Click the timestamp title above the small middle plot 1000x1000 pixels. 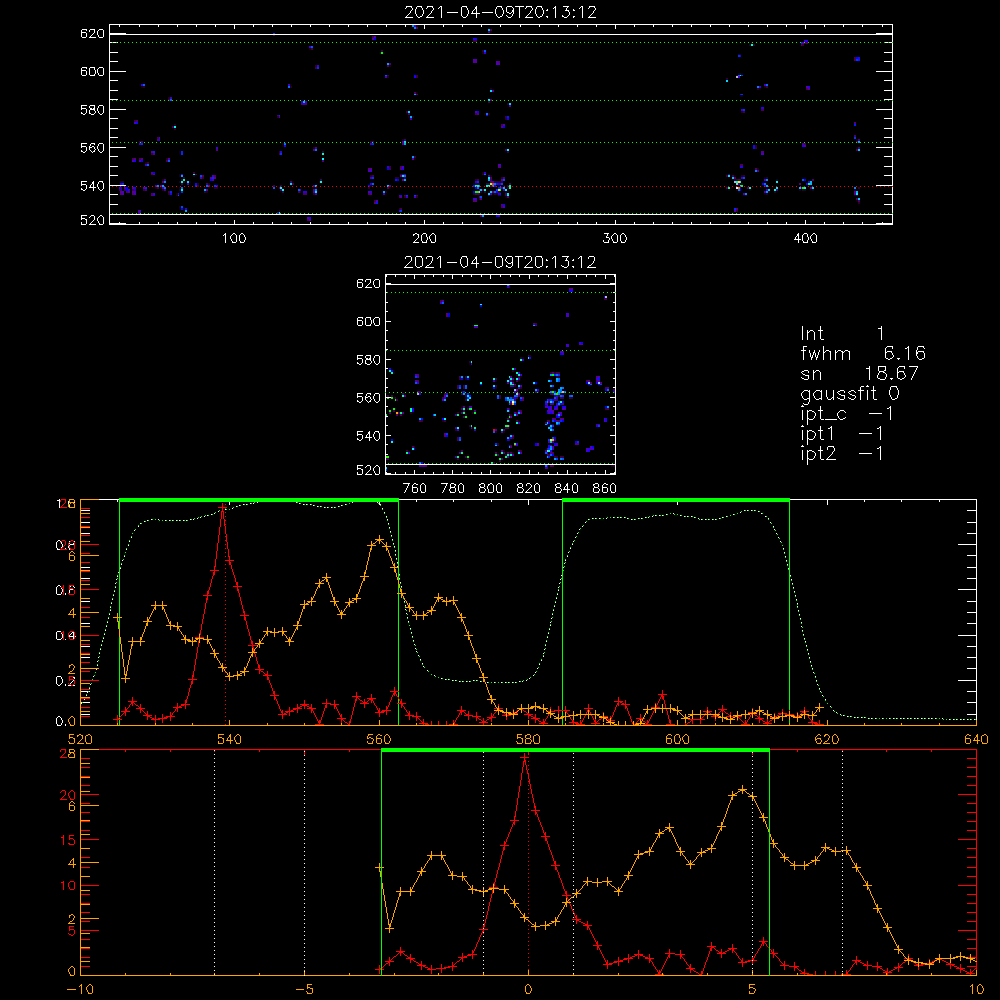500,262
